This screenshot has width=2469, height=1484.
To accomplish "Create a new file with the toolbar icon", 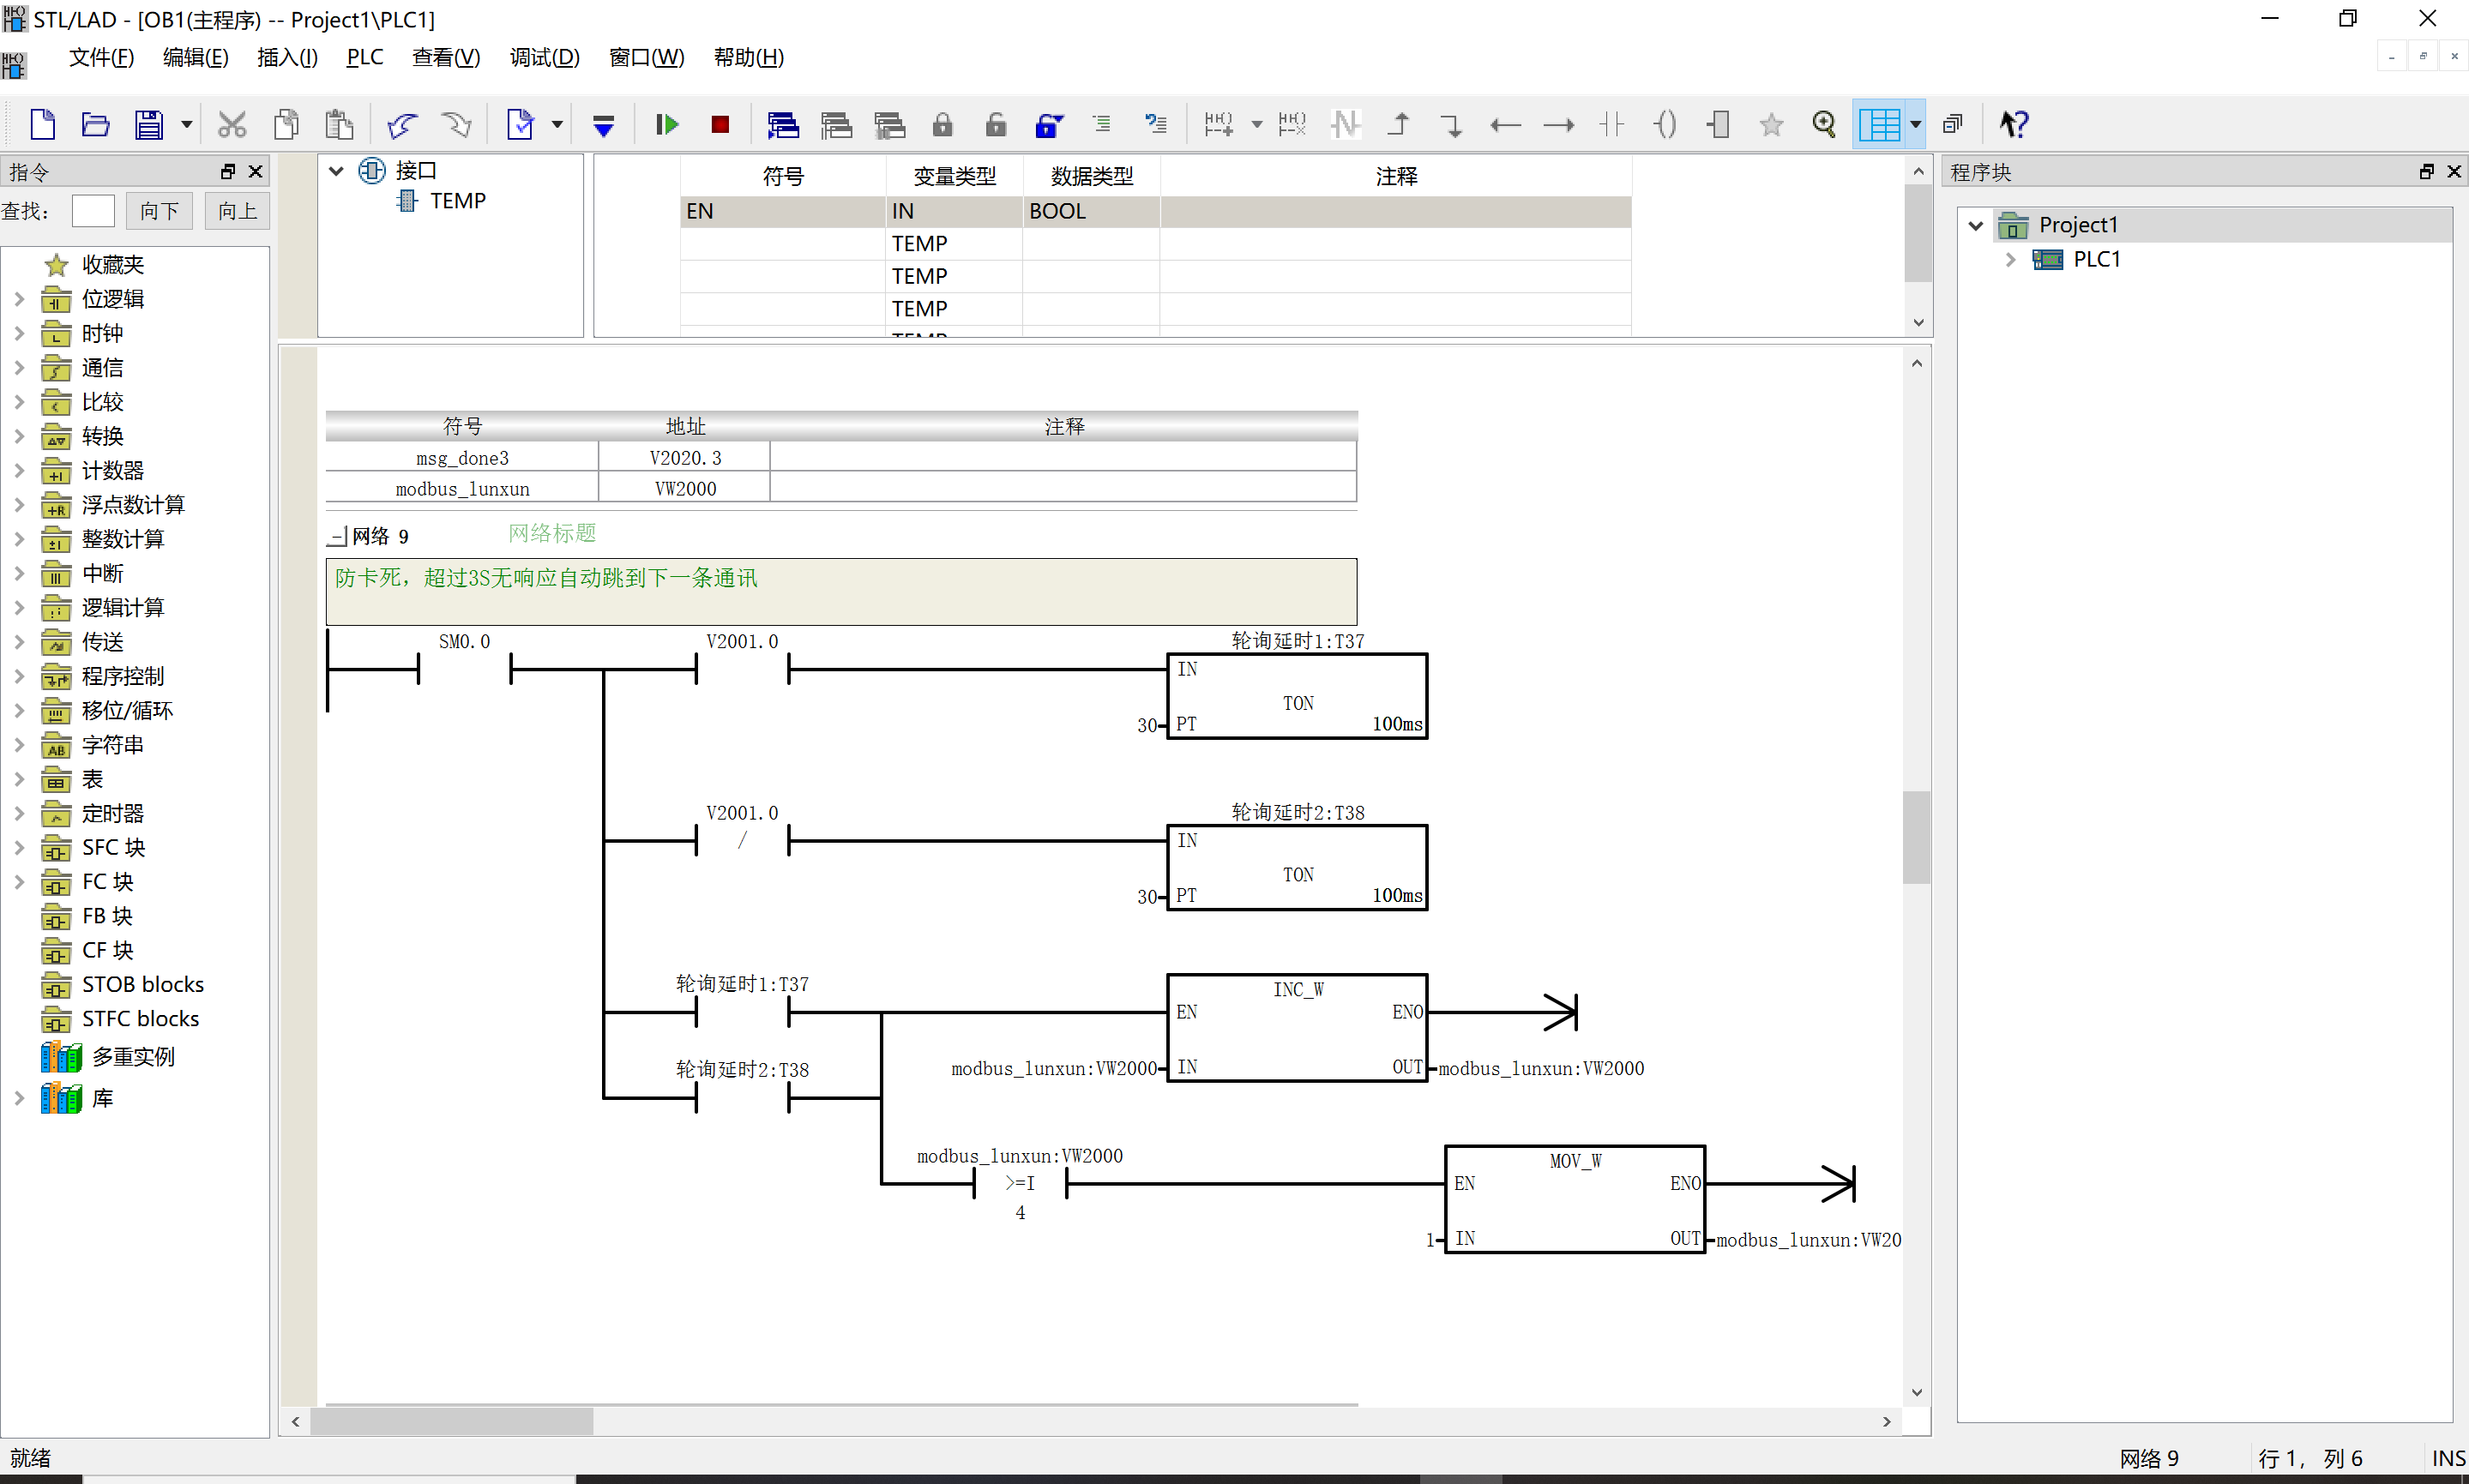I will click(42, 124).
